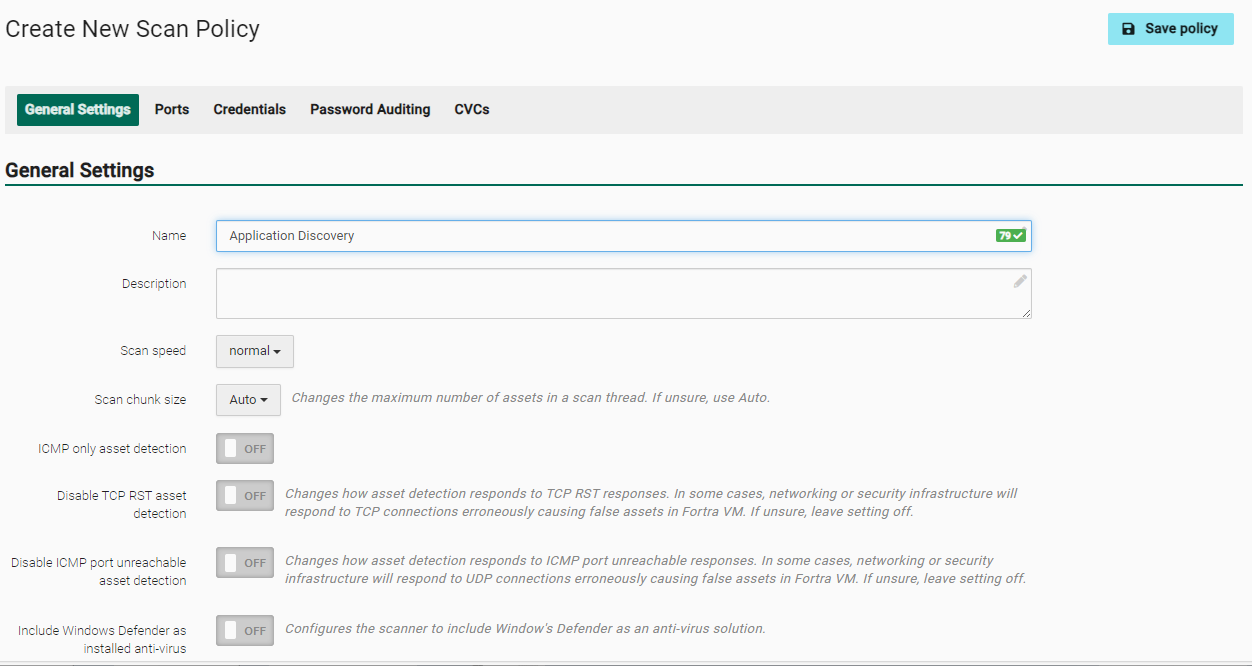Click the floppy disk icon in Save policy
The height and width of the screenshot is (666, 1252).
coord(1128,29)
